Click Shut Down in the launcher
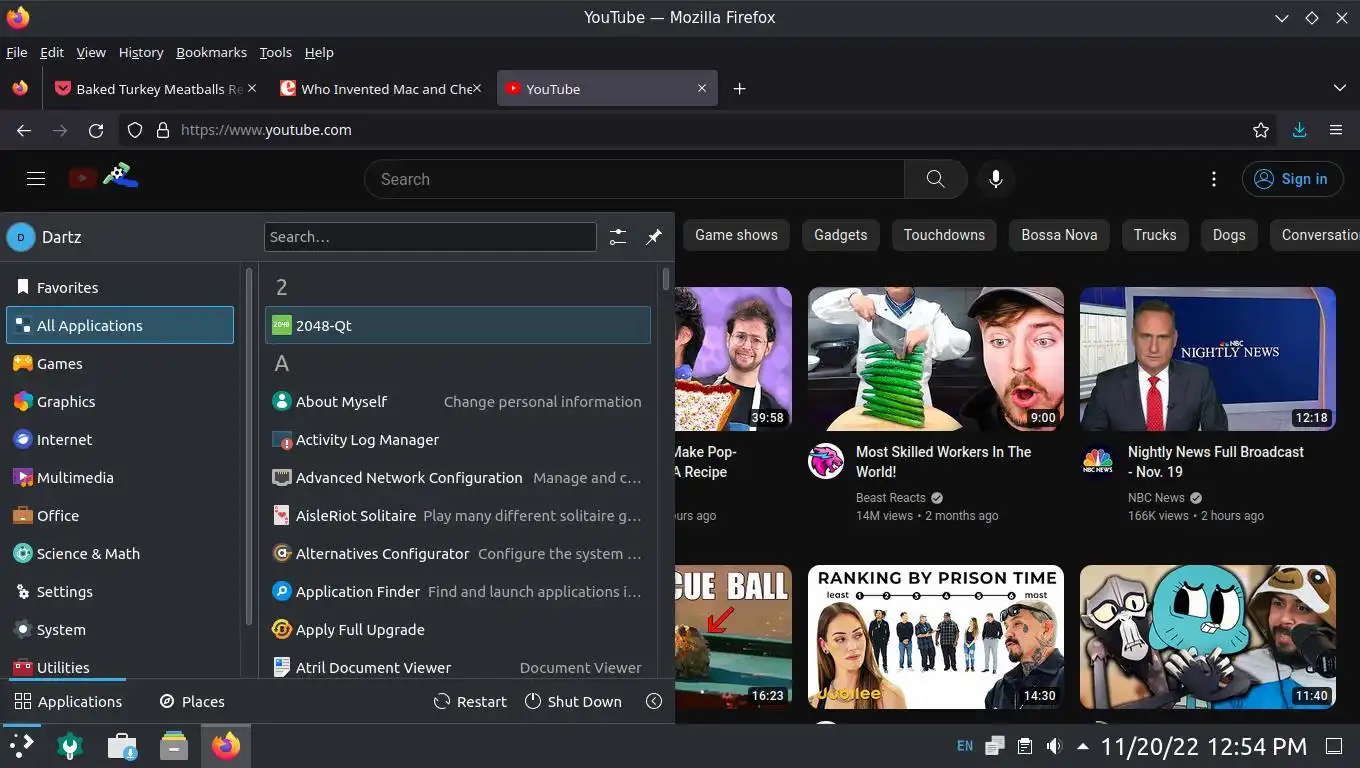 pyautogui.click(x=573, y=701)
